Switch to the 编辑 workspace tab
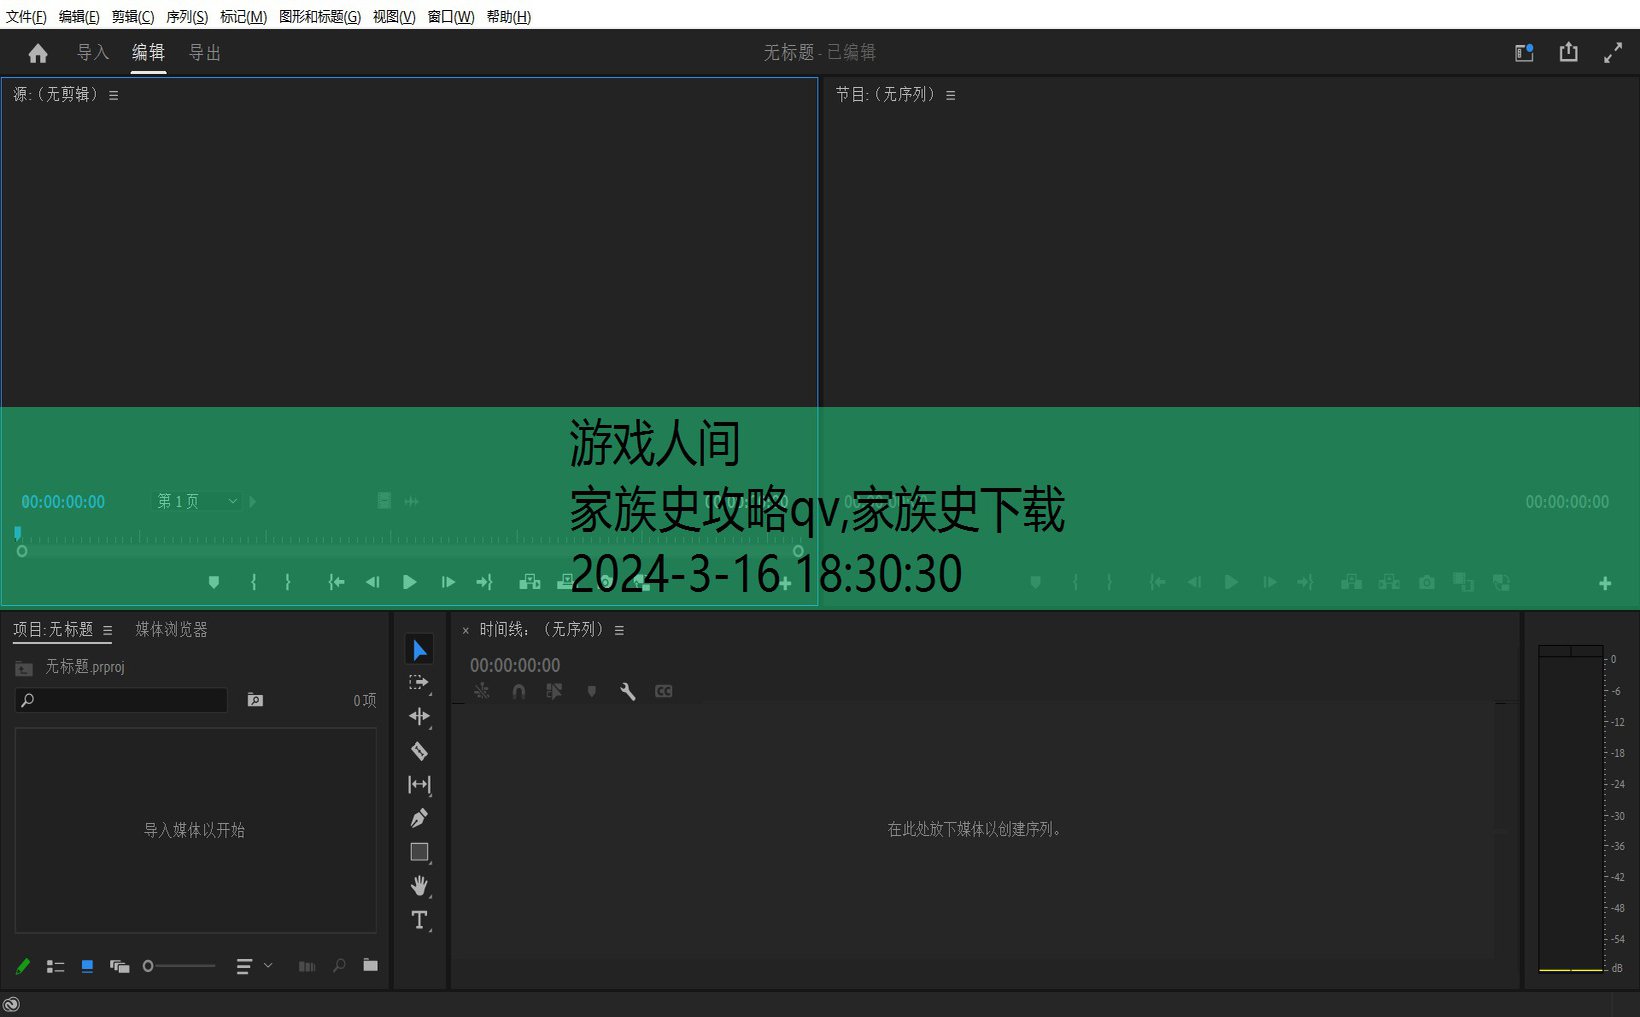Image resolution: width=1640 pixels, height=1017 pixels. pos(148,53)
